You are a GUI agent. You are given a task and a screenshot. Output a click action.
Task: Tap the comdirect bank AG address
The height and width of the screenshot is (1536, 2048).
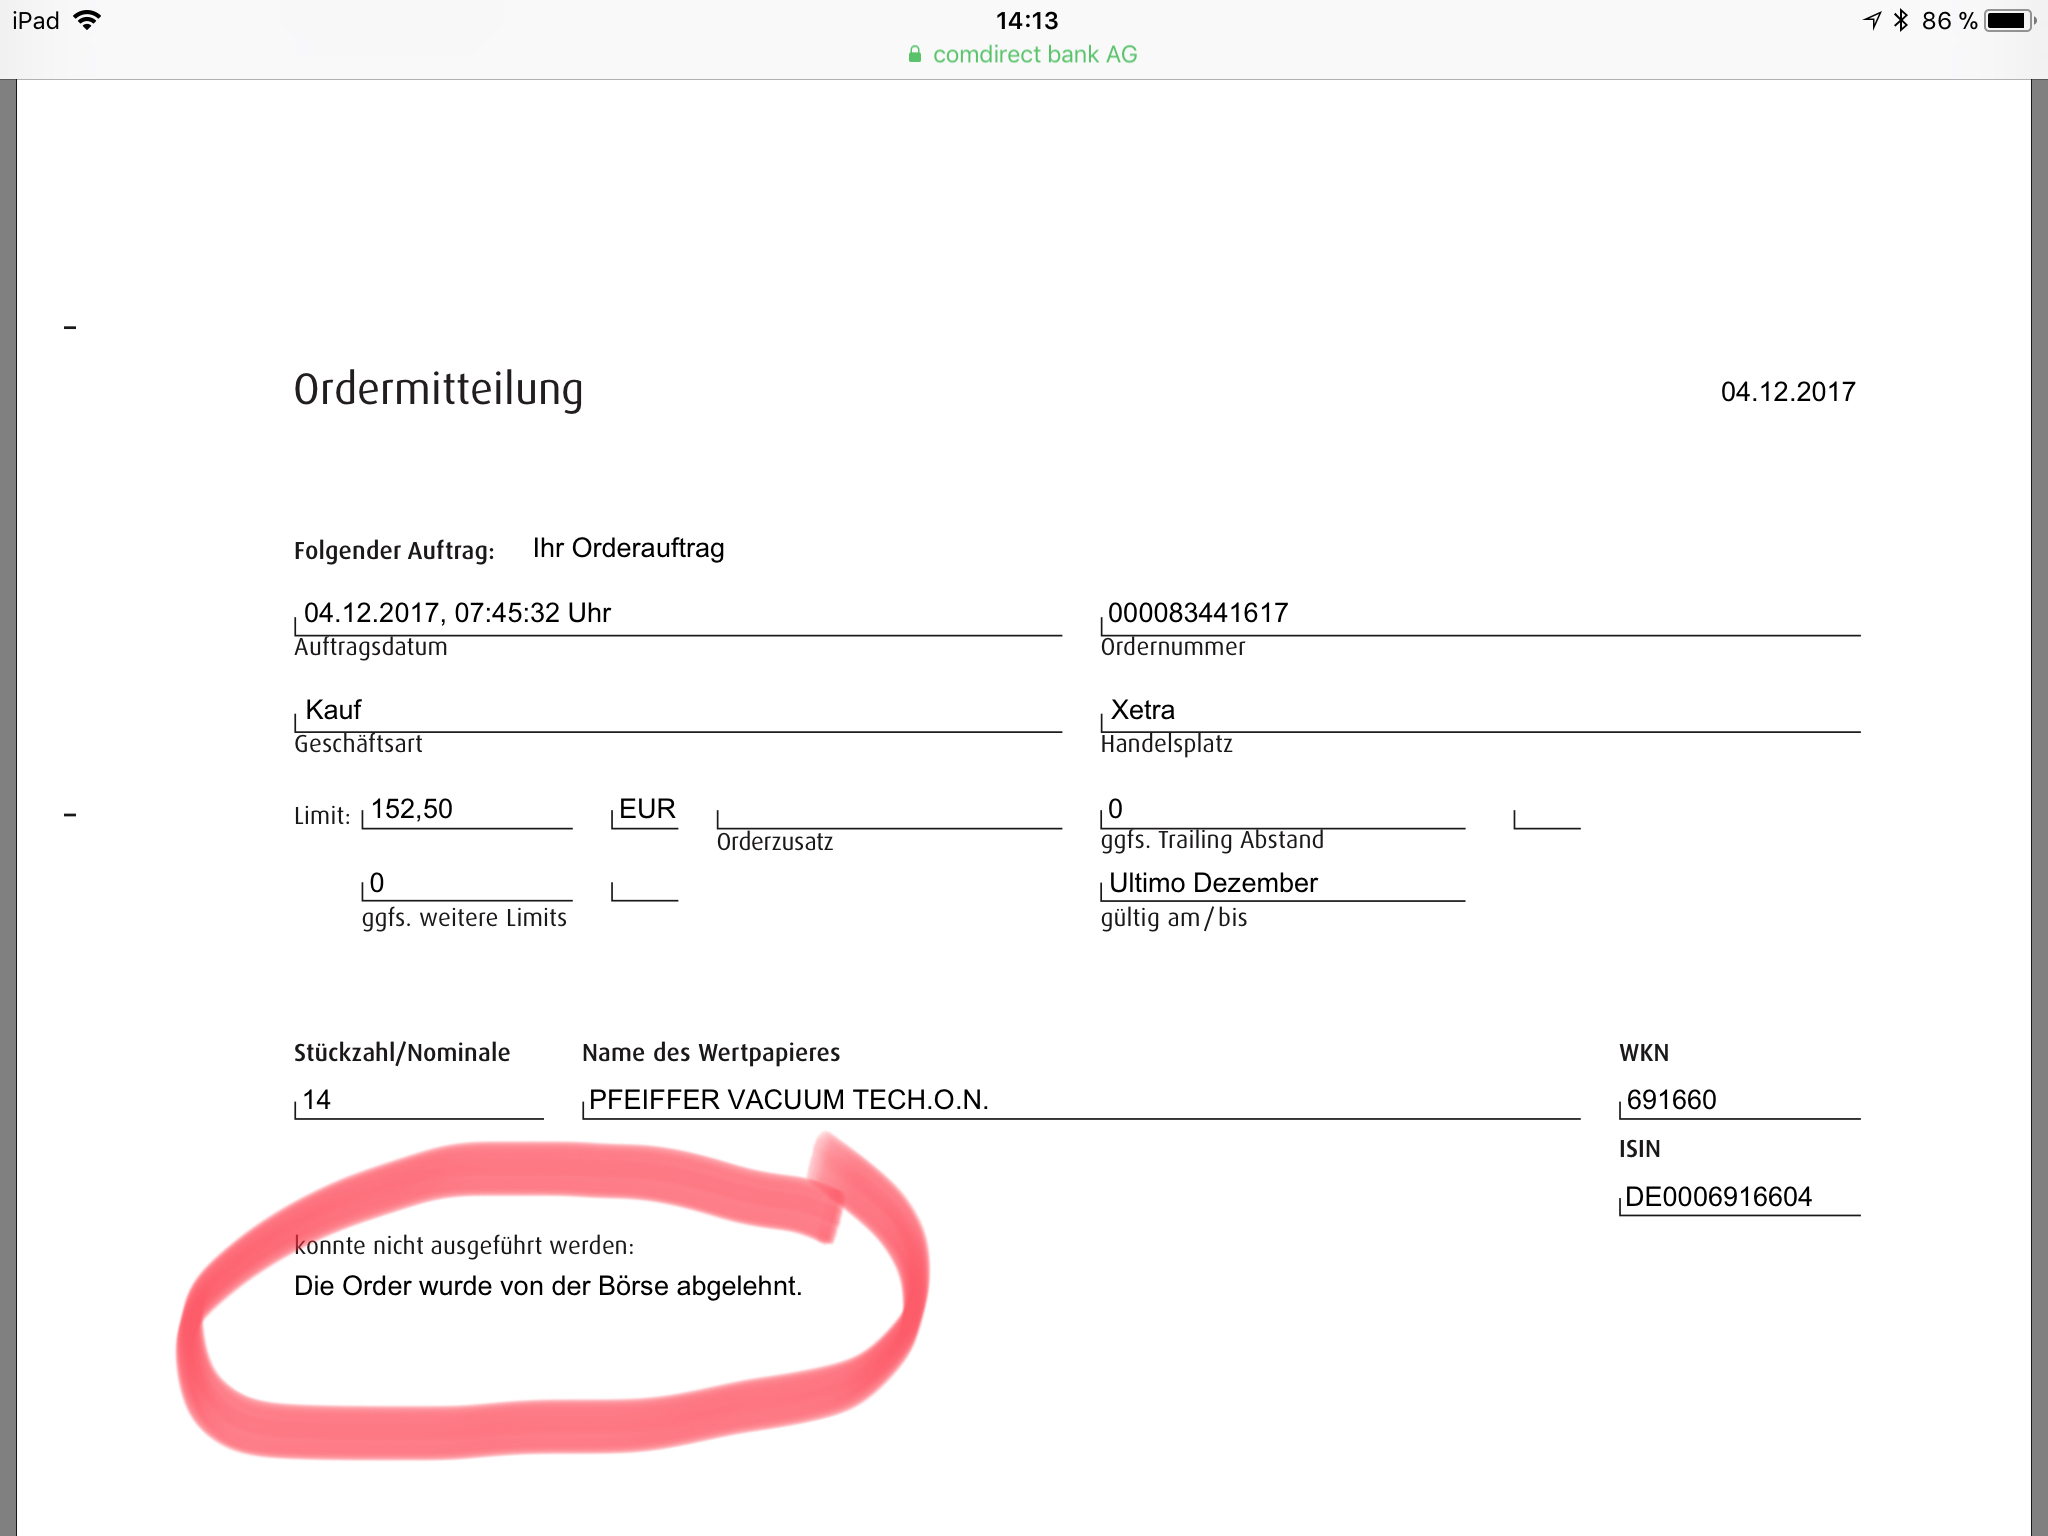pyautogui.click(x=1034, y=55)
